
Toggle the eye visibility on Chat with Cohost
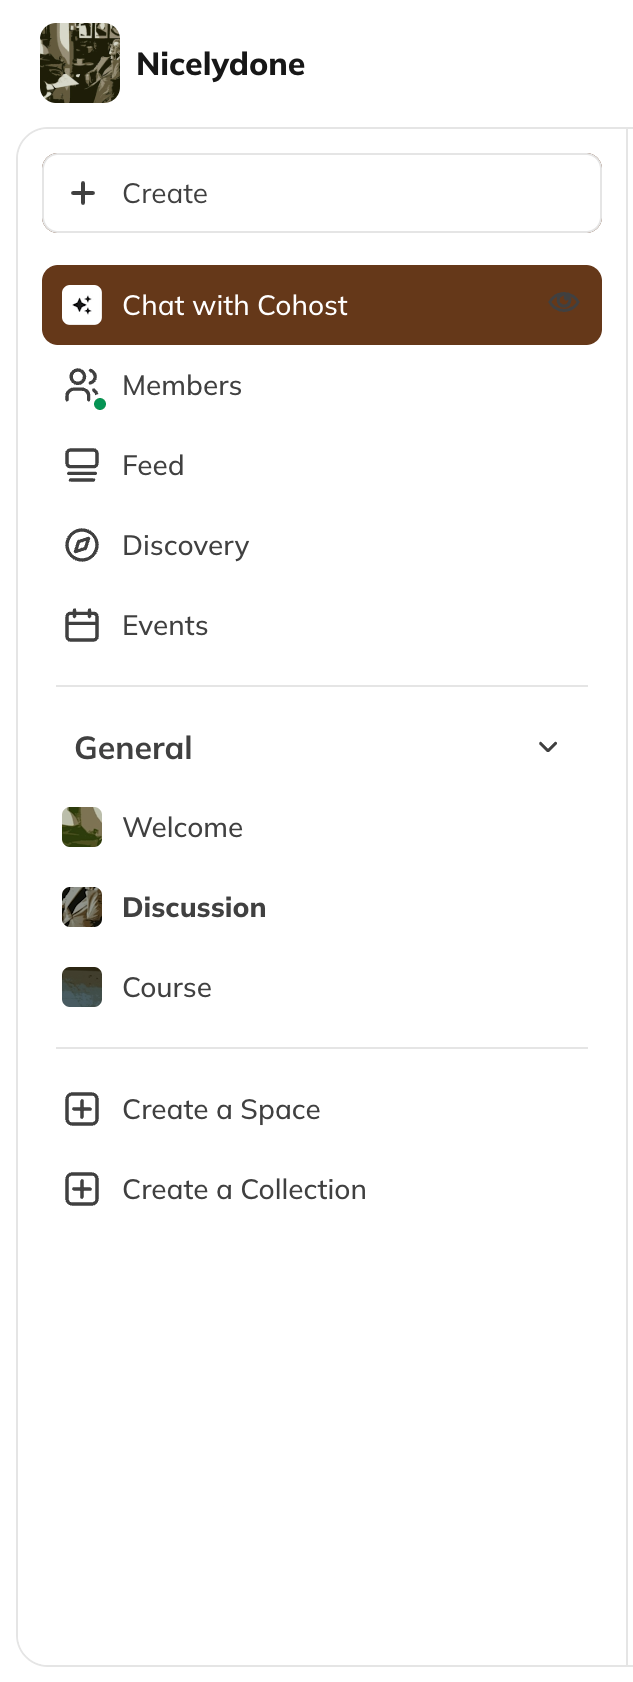pos(565,303)
